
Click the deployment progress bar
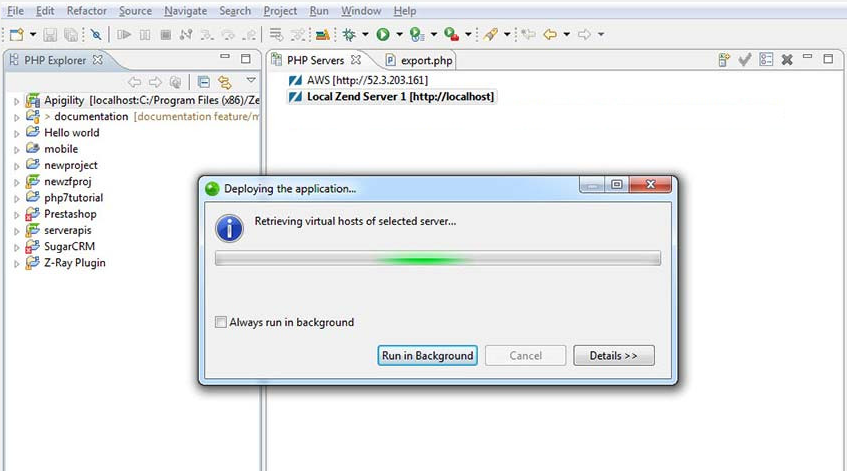[x=438, y=259]
